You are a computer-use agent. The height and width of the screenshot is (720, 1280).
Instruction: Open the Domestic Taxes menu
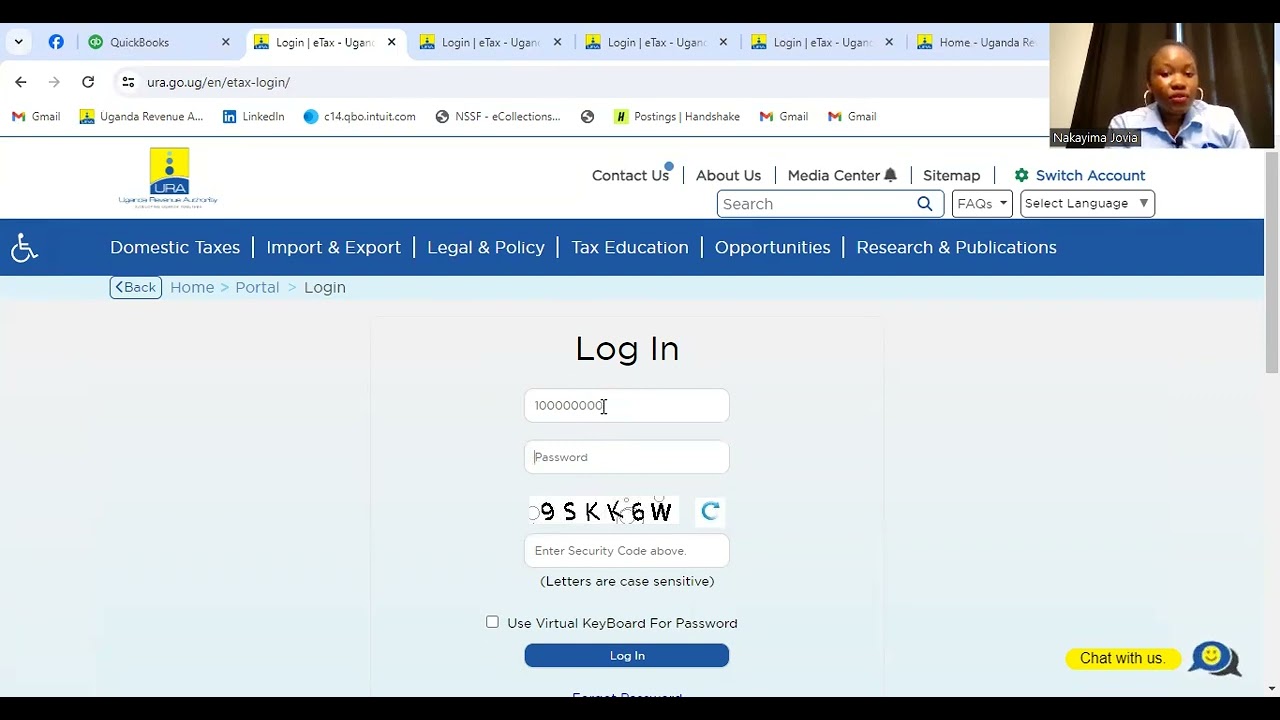(175, 247)
